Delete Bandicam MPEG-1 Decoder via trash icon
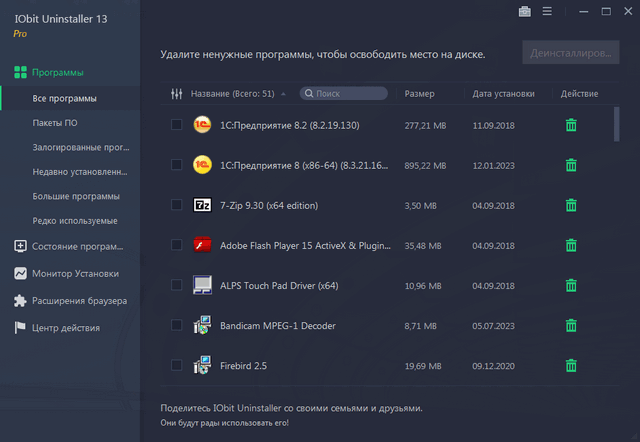This screenshot has width=640, height=442. (571, 326)
